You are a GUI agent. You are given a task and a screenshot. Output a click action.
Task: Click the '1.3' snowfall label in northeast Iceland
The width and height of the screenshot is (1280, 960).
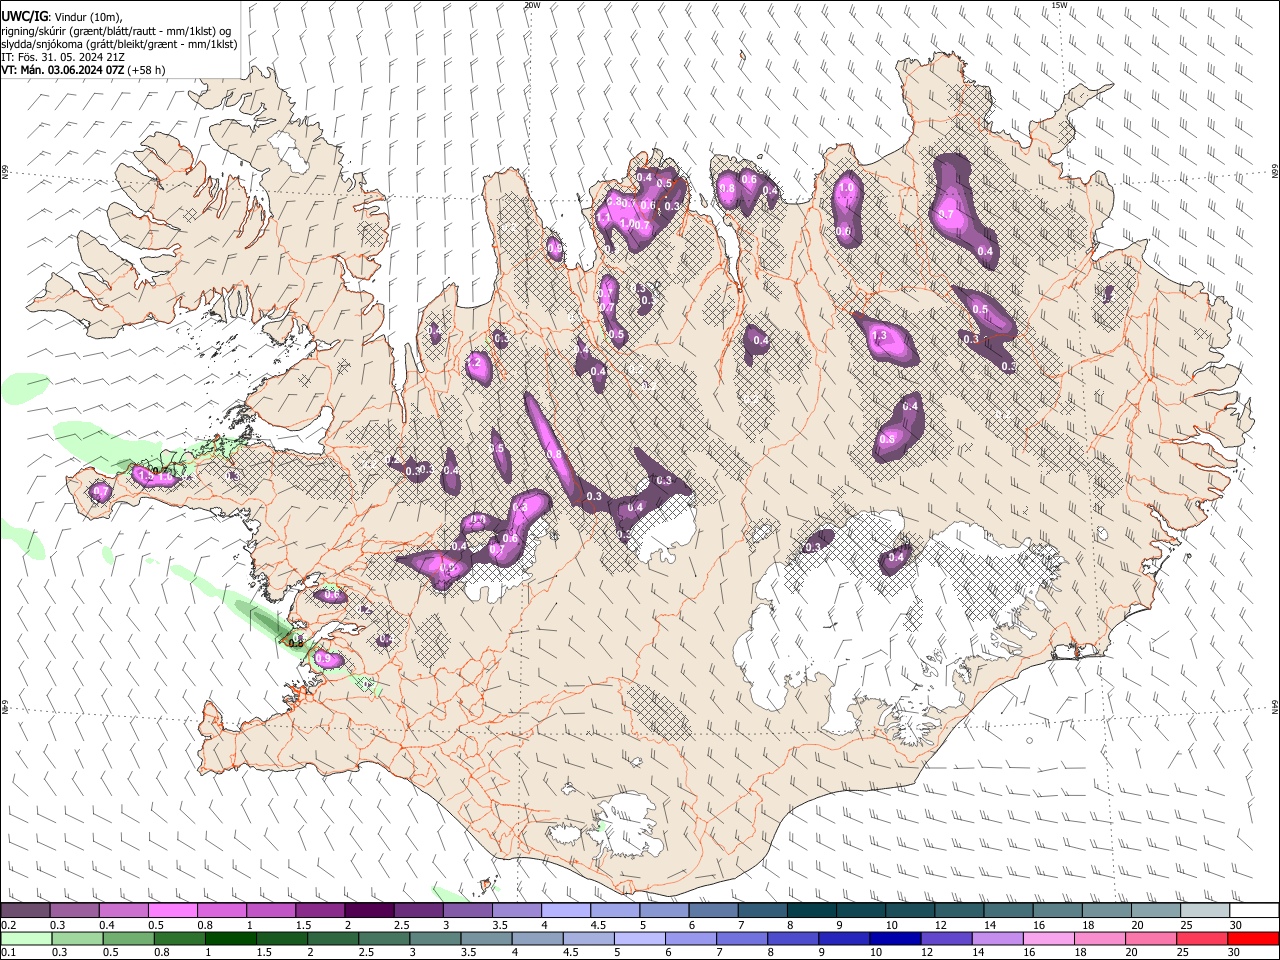[879, 334]
